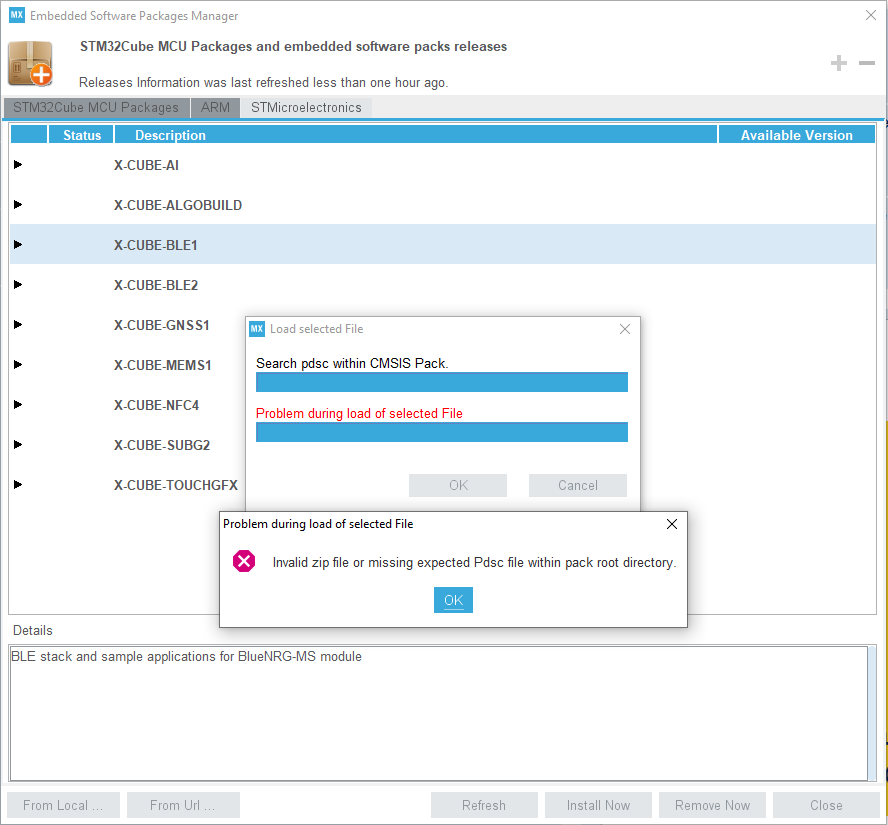Switch to STM32Cube MCU Packages tab

(x=96, y=108)
